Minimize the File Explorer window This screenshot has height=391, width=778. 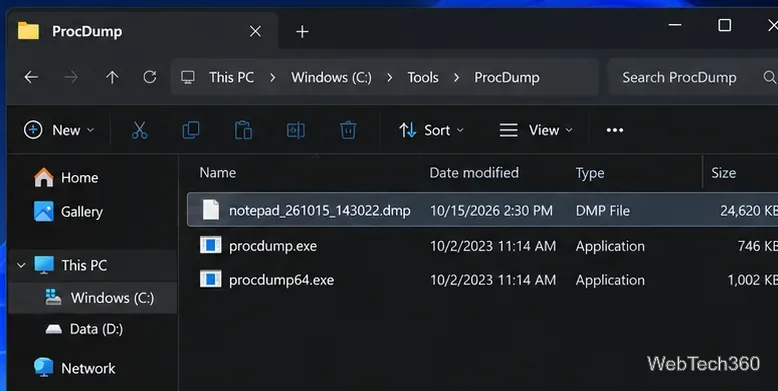click(675, 25)
